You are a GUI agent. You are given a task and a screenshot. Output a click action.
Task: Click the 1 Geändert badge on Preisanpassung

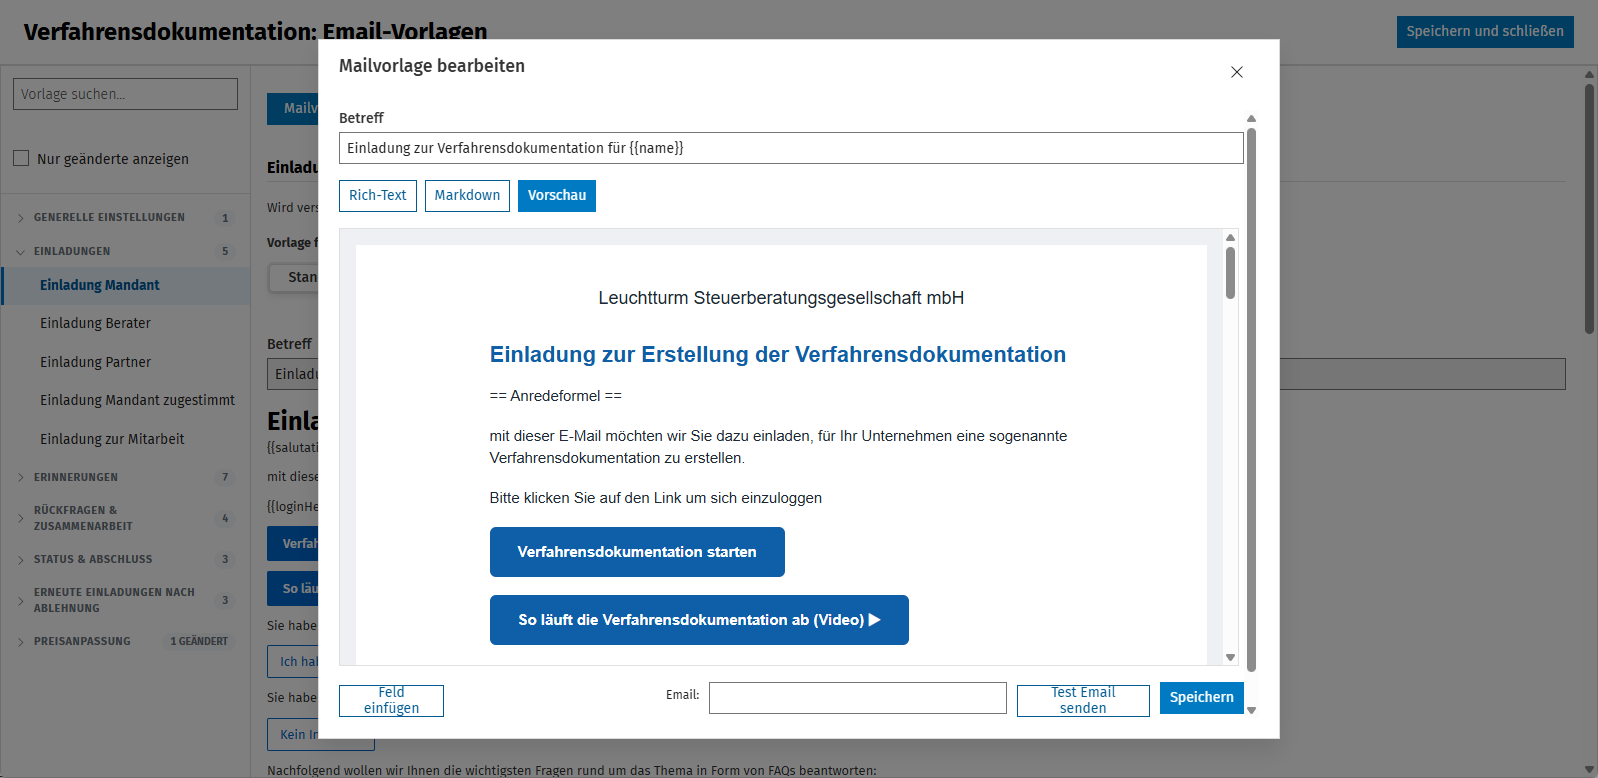tap(199, 641)
